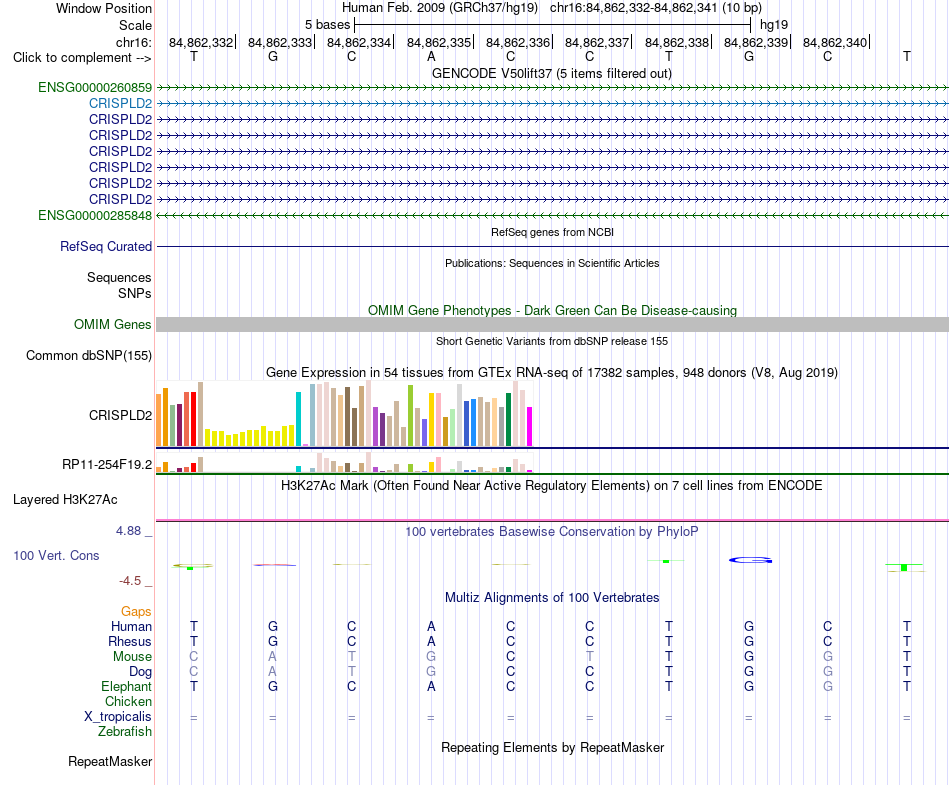
Task: Click the RP11-254F19.2 expression label
Action: point(107,465)
